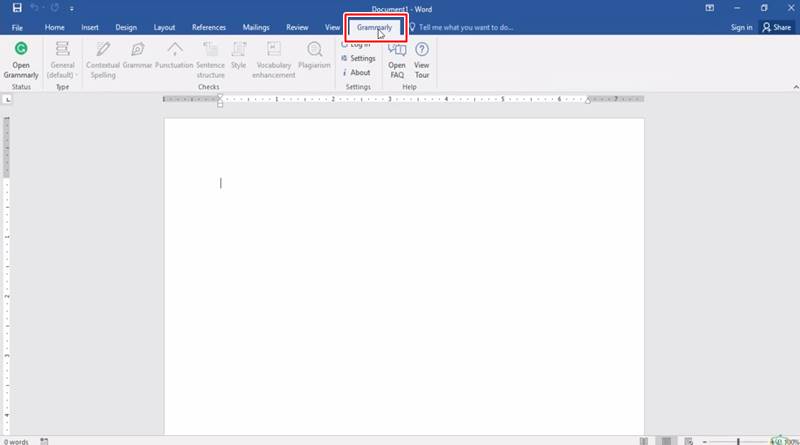
Task: Switch to Web Layout view
Action: coord(689,441)
